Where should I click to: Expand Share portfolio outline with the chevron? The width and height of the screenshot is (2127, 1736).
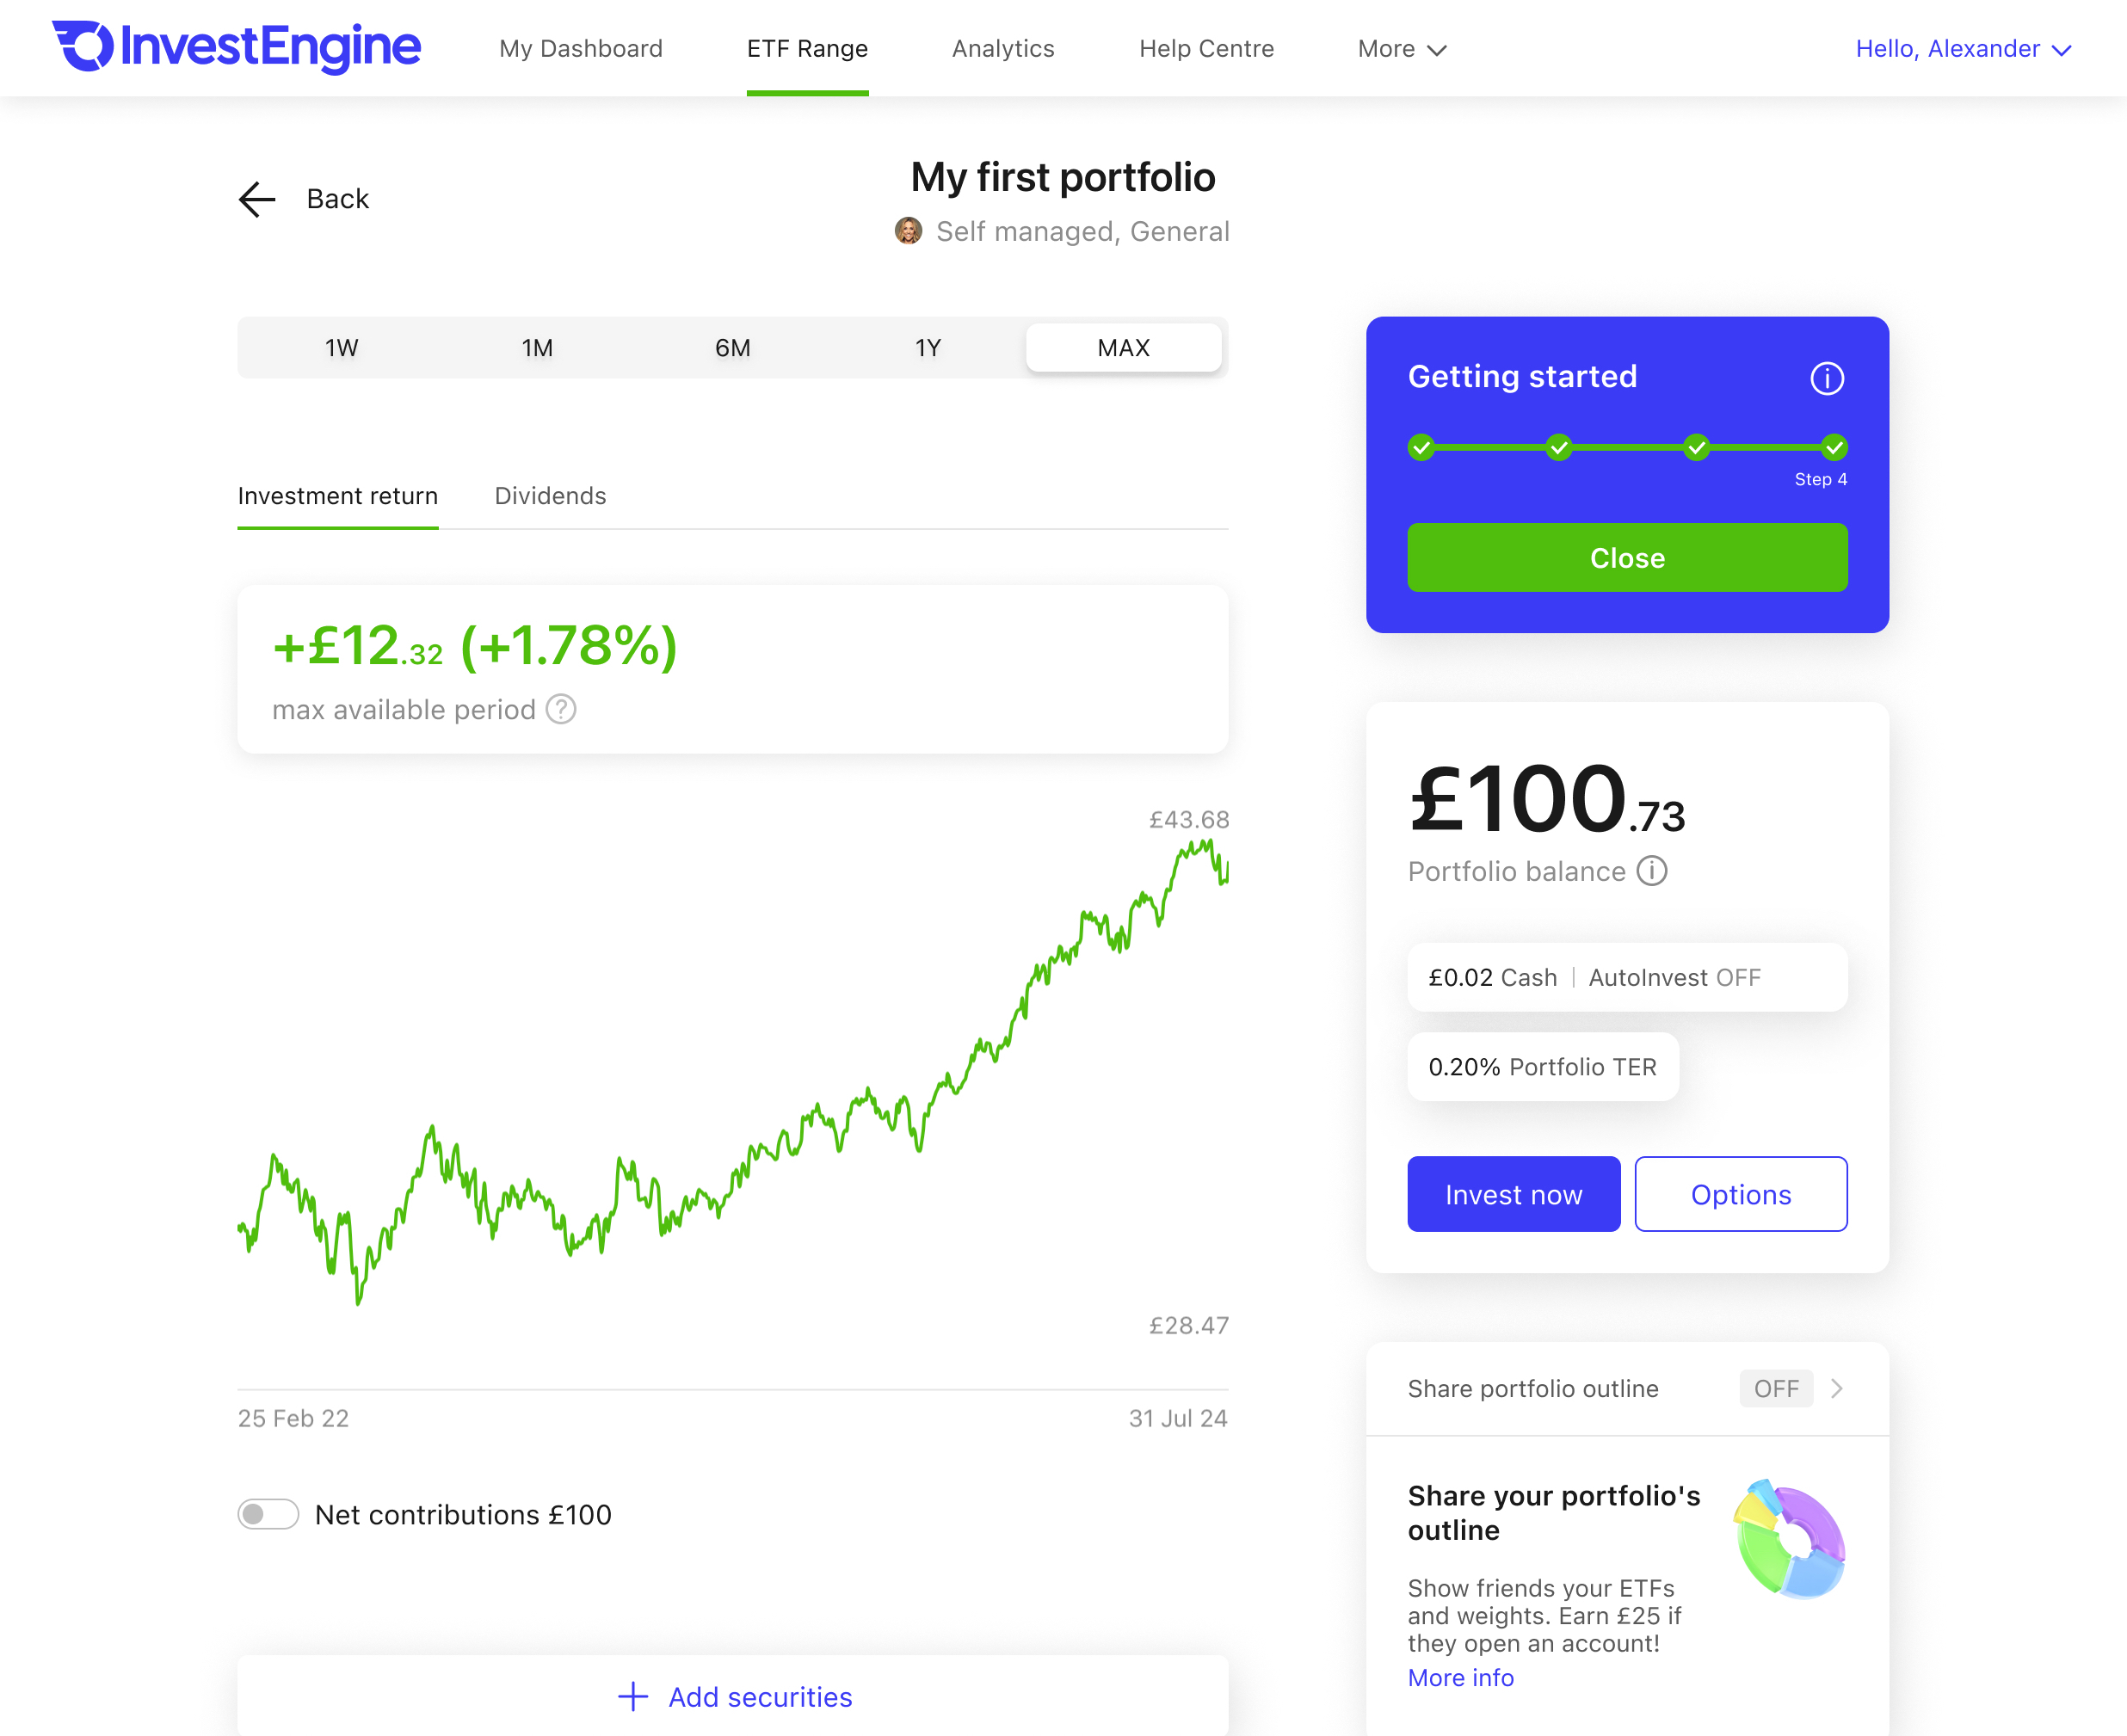coord(1838,1388)
